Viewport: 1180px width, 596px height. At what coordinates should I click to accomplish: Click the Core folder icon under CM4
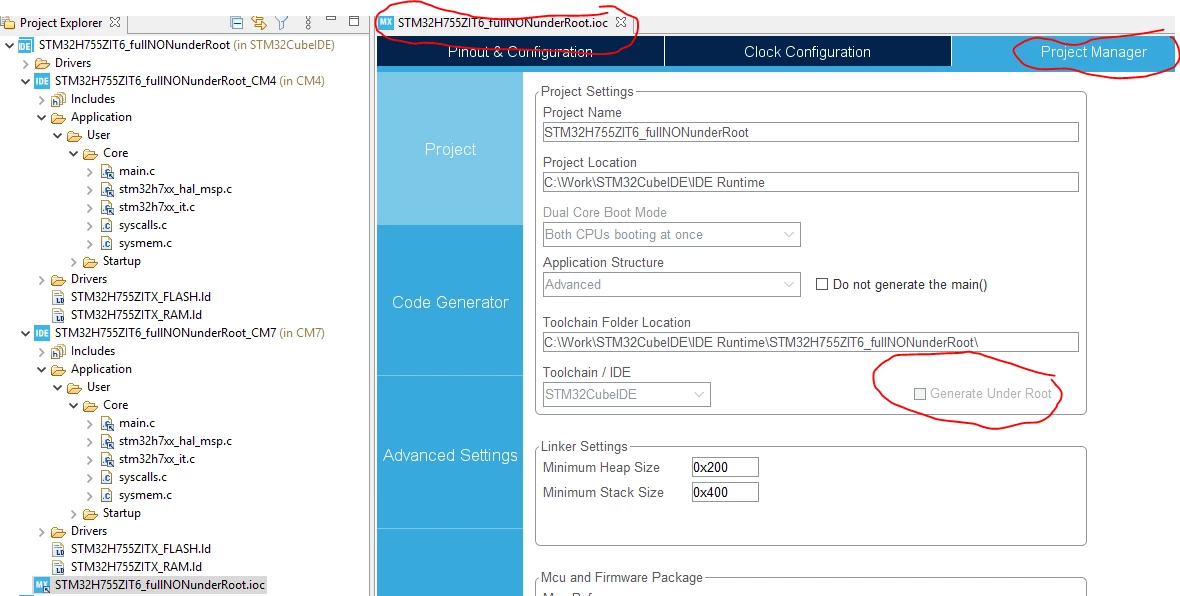tap(90, 154)
